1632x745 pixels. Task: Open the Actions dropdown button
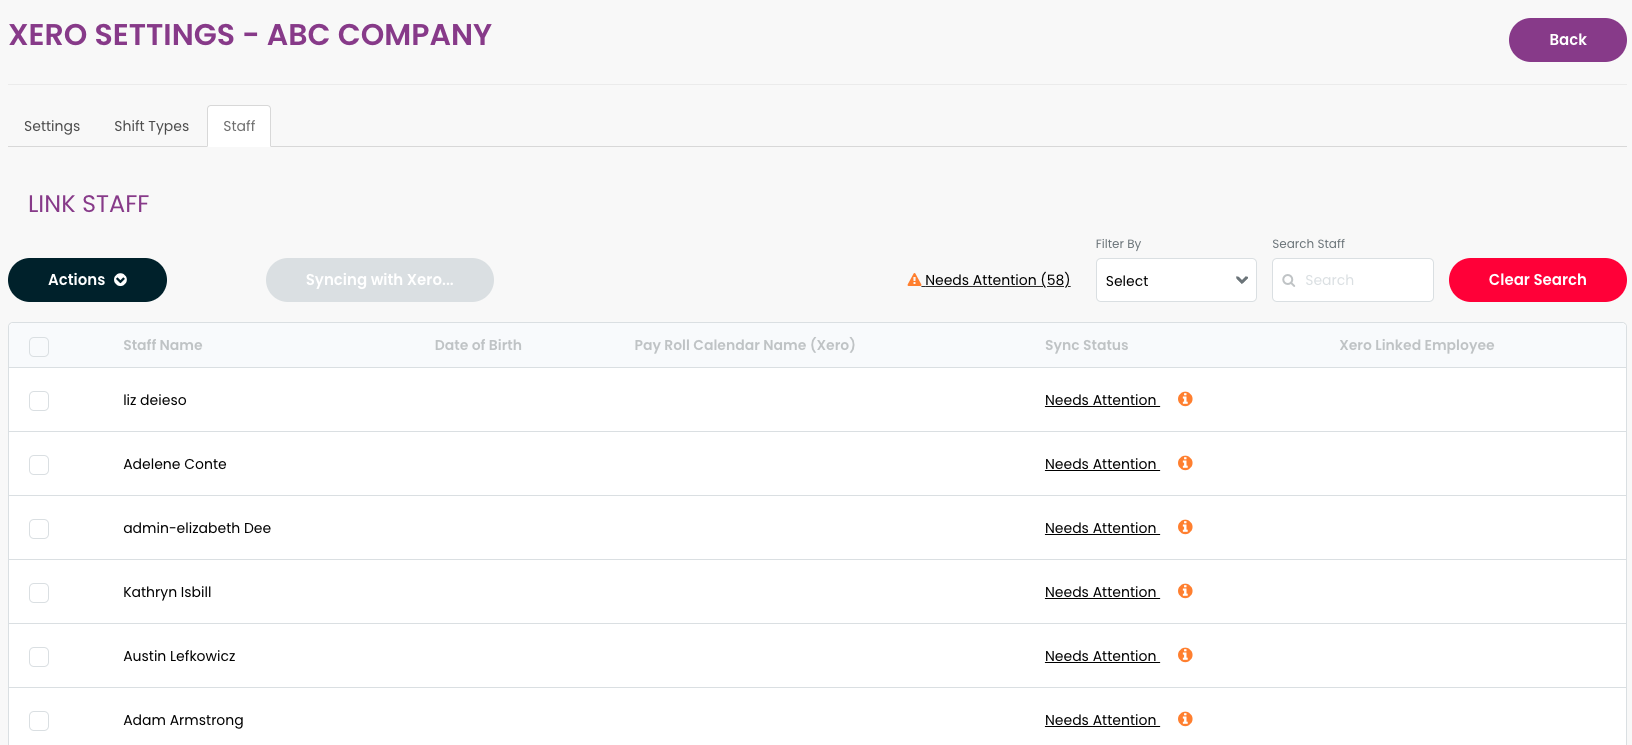87,280
